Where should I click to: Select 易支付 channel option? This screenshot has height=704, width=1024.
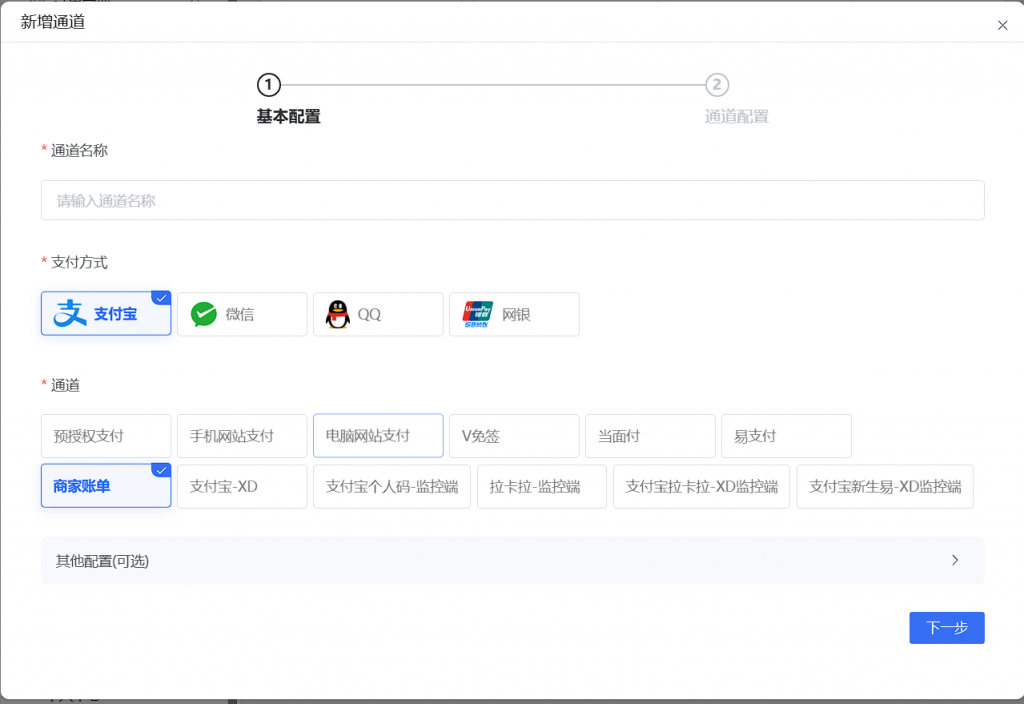(x=786, y=436)
